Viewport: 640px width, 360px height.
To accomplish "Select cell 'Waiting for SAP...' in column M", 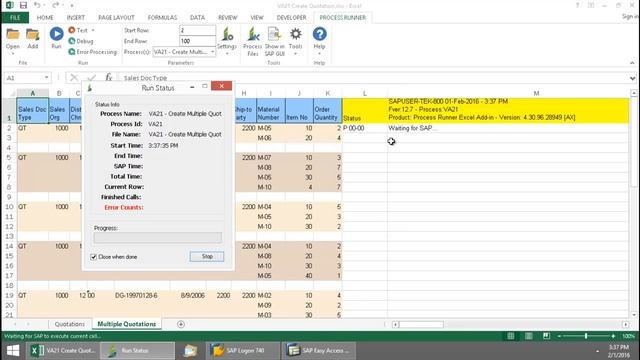I will click(508, 128).
